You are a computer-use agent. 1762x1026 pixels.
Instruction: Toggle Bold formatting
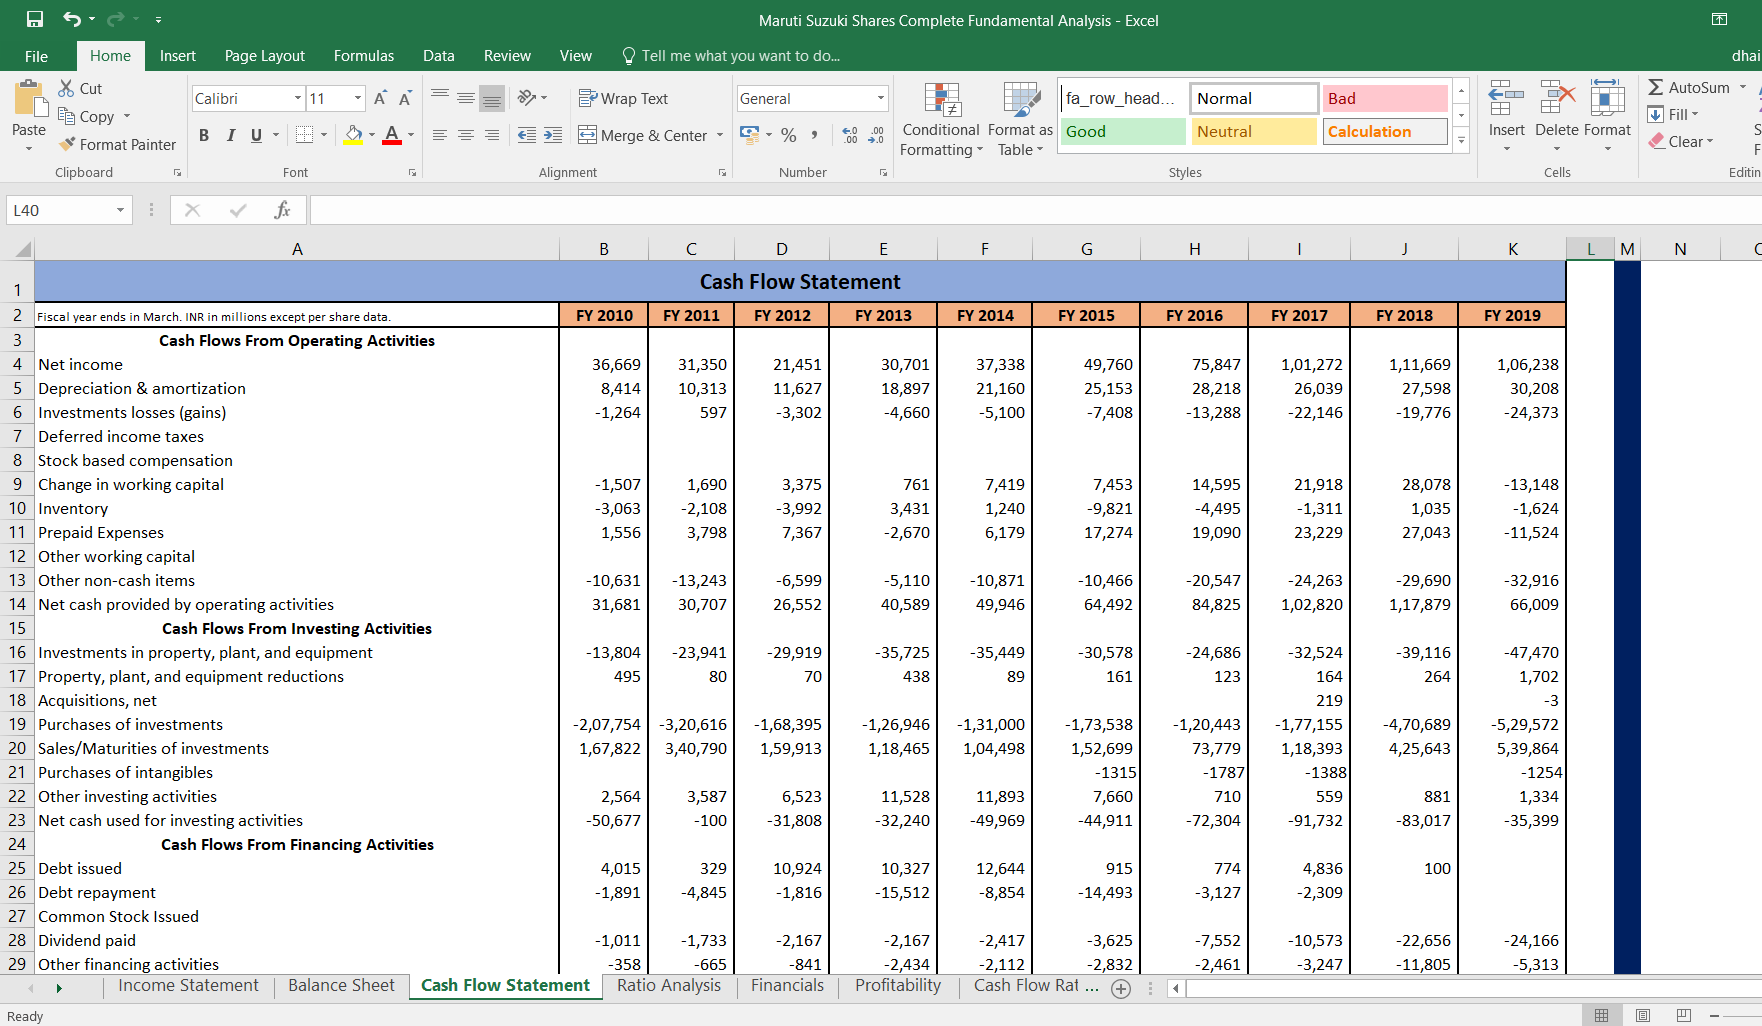tap(204, 135)
